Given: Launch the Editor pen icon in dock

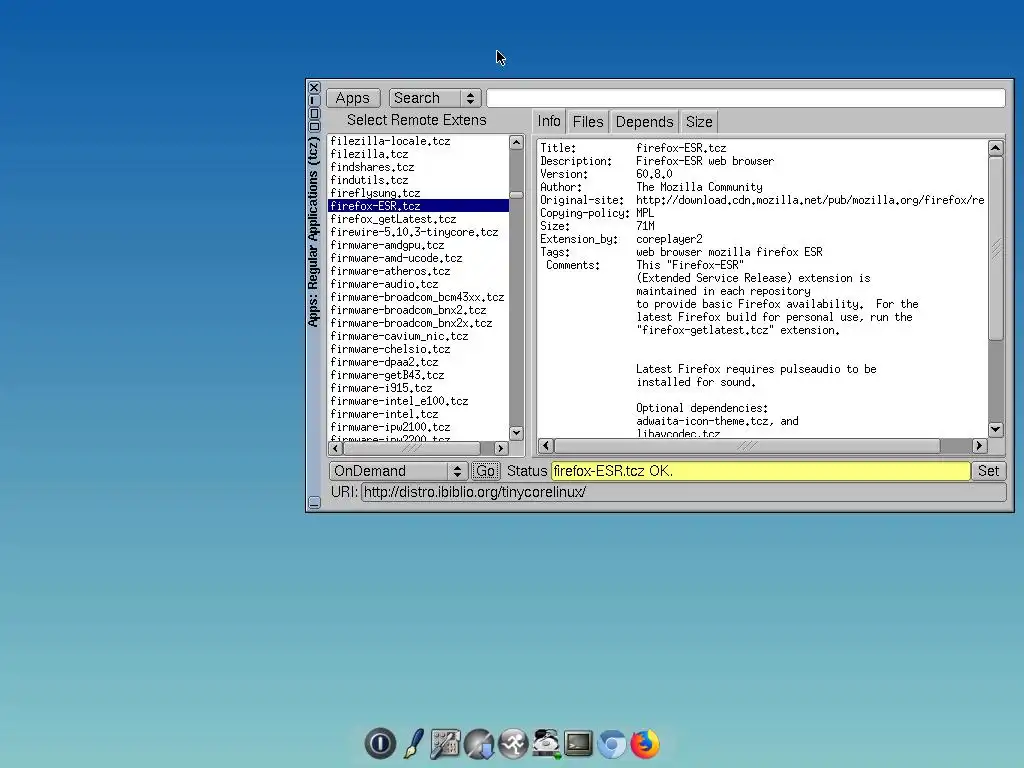Looking at the screenshot, I should (x=413, y=744).
